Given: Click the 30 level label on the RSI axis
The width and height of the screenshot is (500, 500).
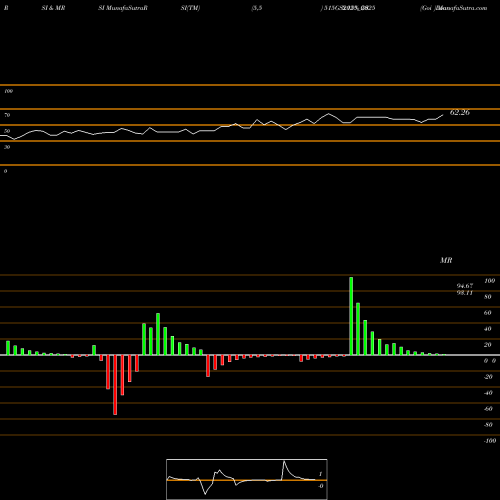Looking at the screenshot, I should click(x=7, y=147).
